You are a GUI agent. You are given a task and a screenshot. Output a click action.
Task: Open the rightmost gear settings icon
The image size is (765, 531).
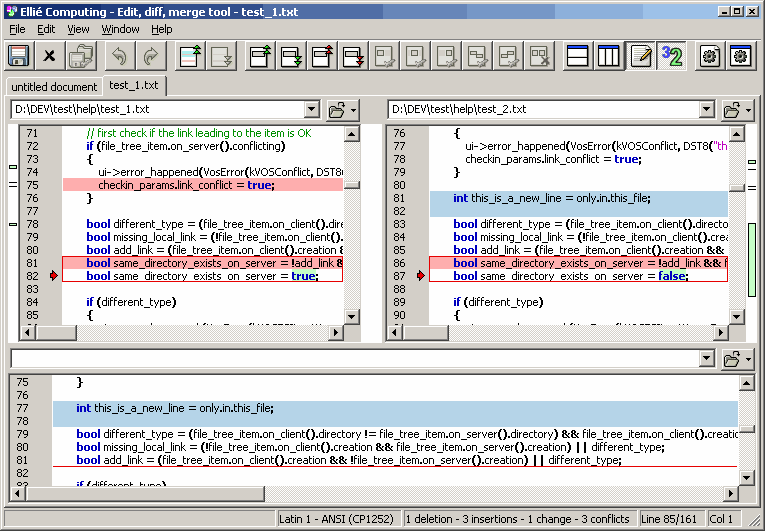click(741, 56)
